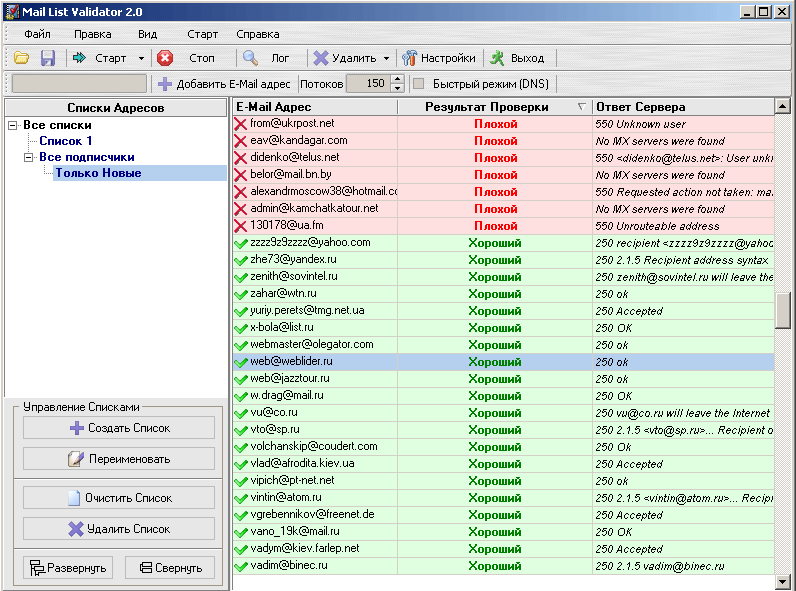Click red X icon for from@ukrpost.net
Image resolution: width=796 pixels, height=591 pixels.
click(241, 124)
